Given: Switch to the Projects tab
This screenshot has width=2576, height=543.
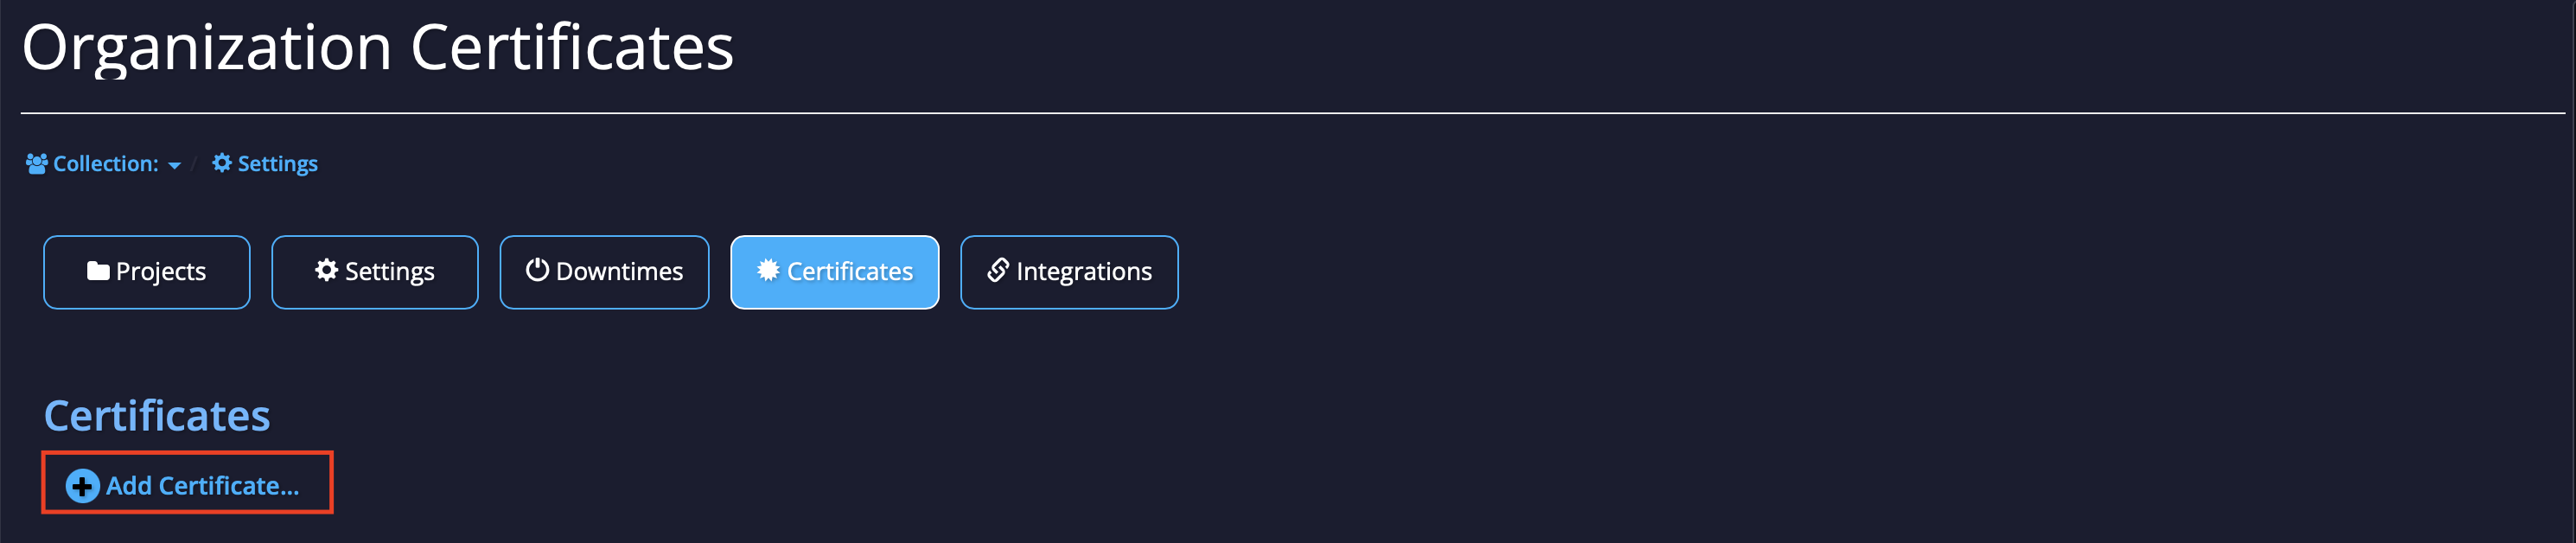Looking at the screenshot, I should click(146, 271).
